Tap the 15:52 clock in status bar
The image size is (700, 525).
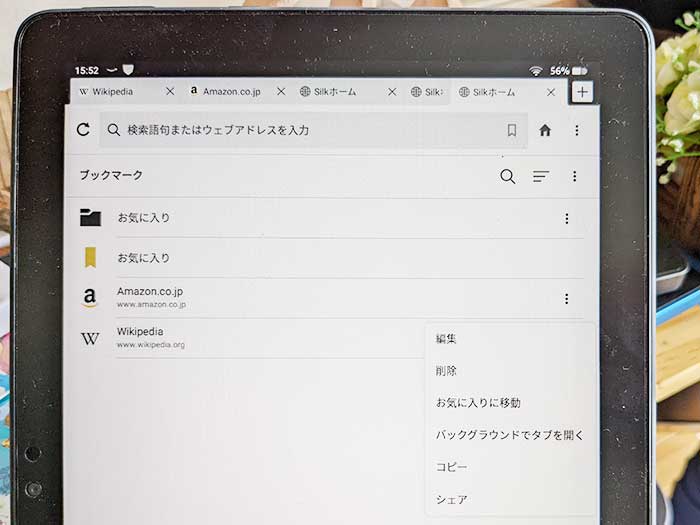coord(87,71)
